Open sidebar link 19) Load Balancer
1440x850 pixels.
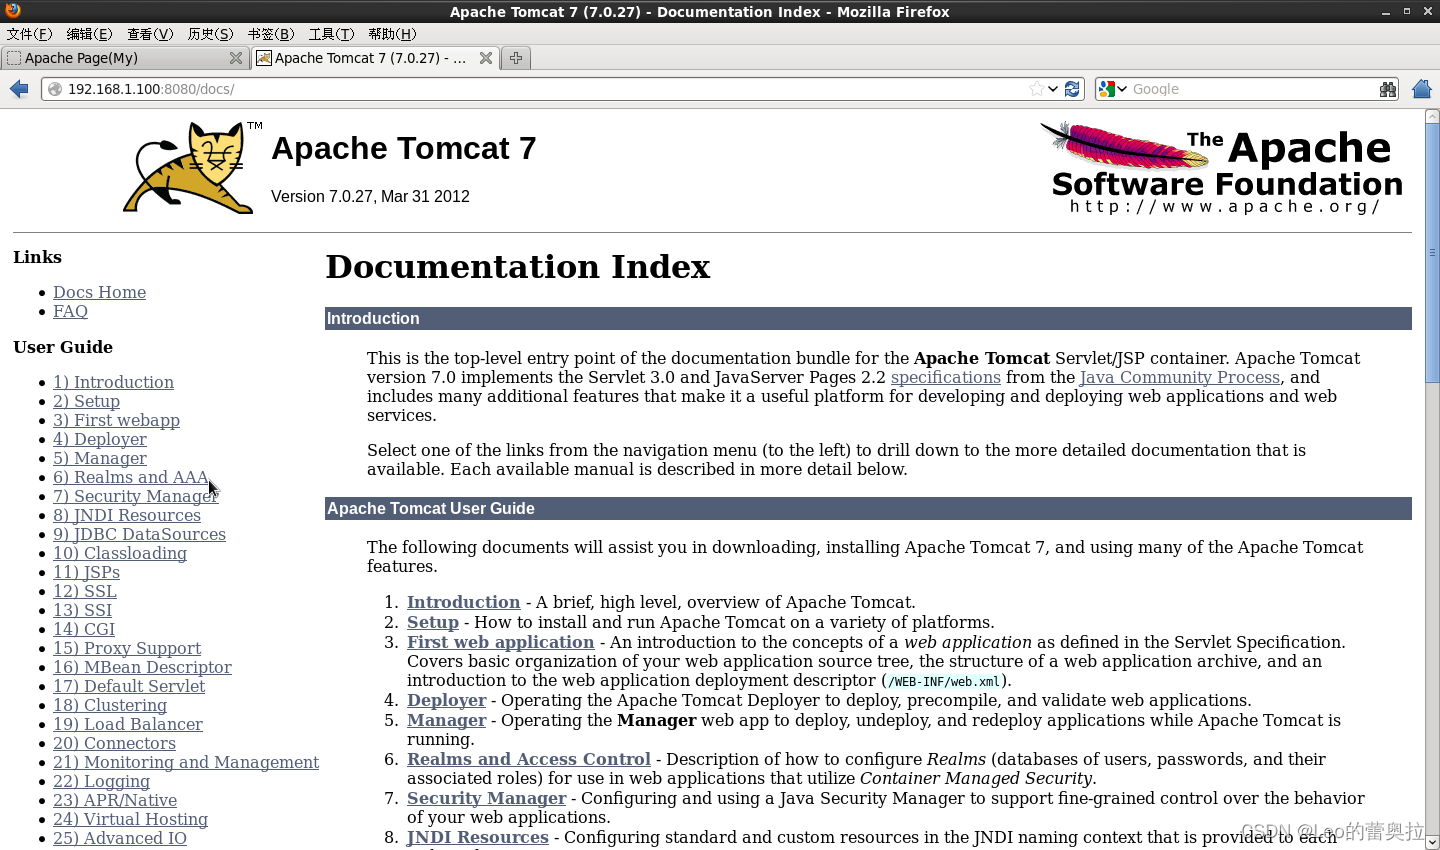pyautogui.click(x=128, y=724)
